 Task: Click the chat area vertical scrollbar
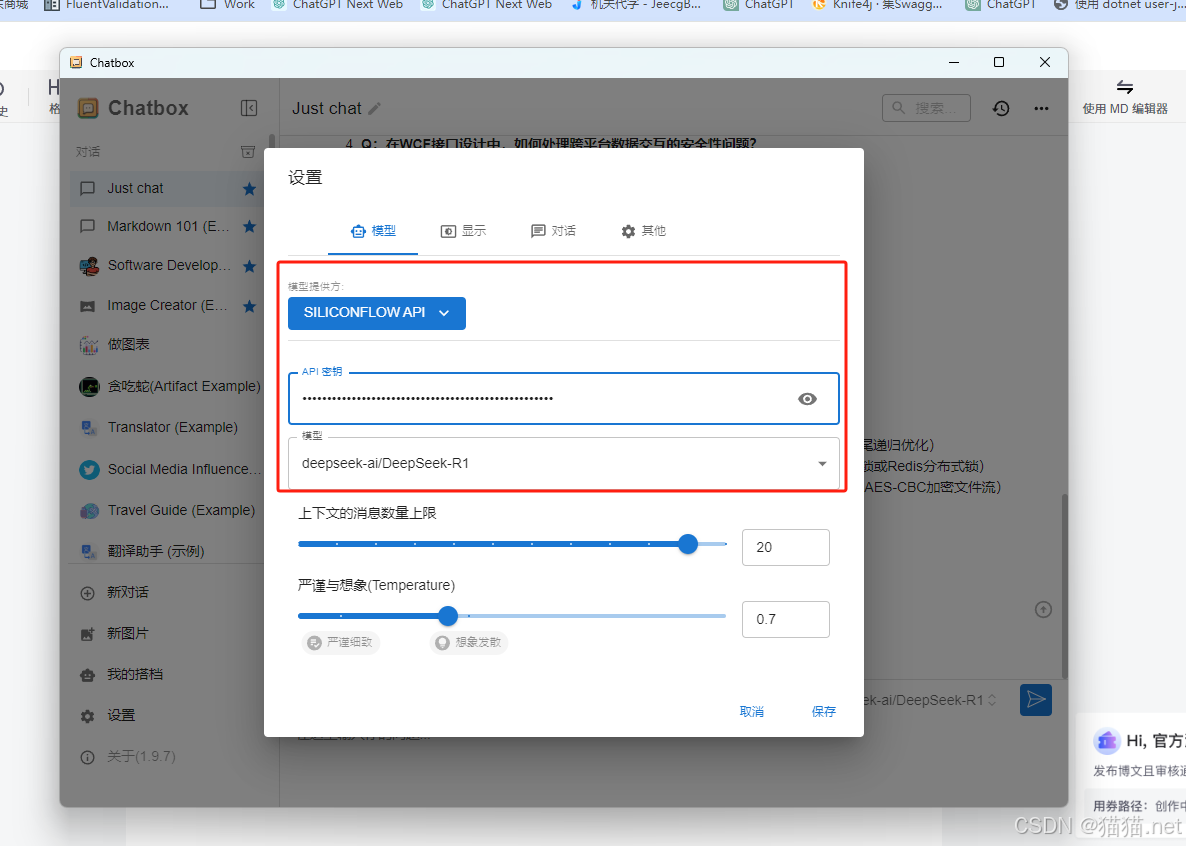1064,586
